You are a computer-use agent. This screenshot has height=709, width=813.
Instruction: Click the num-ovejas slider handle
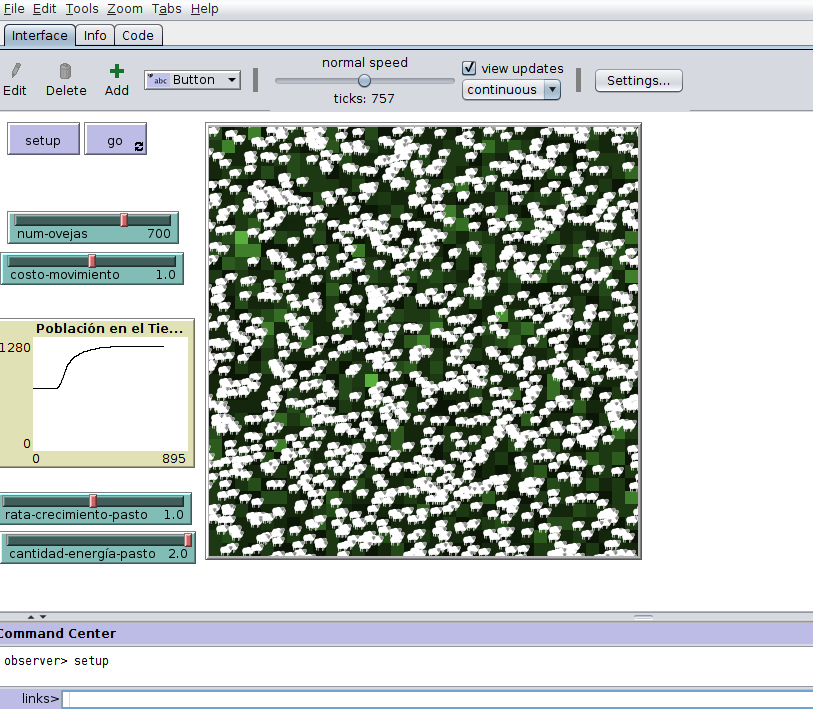coord(124,220)
